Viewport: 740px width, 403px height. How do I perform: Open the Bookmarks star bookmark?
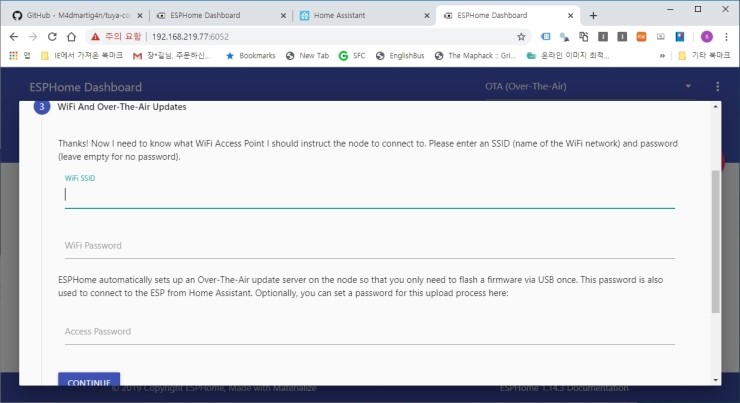(251, 56)
